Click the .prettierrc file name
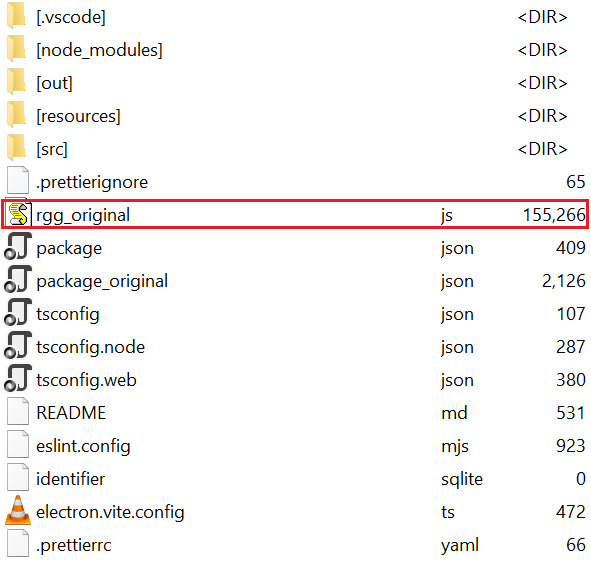Image resolution: width=591 pixels, height=567 pixels. [74, 545]
